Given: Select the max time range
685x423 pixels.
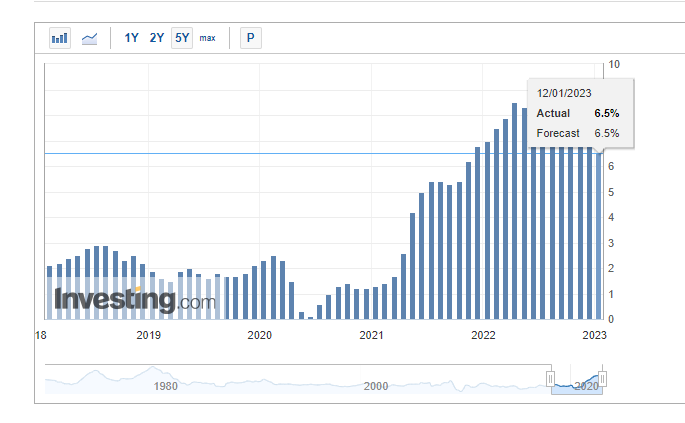Looking at the screenshot, I should tap(208, 38).
